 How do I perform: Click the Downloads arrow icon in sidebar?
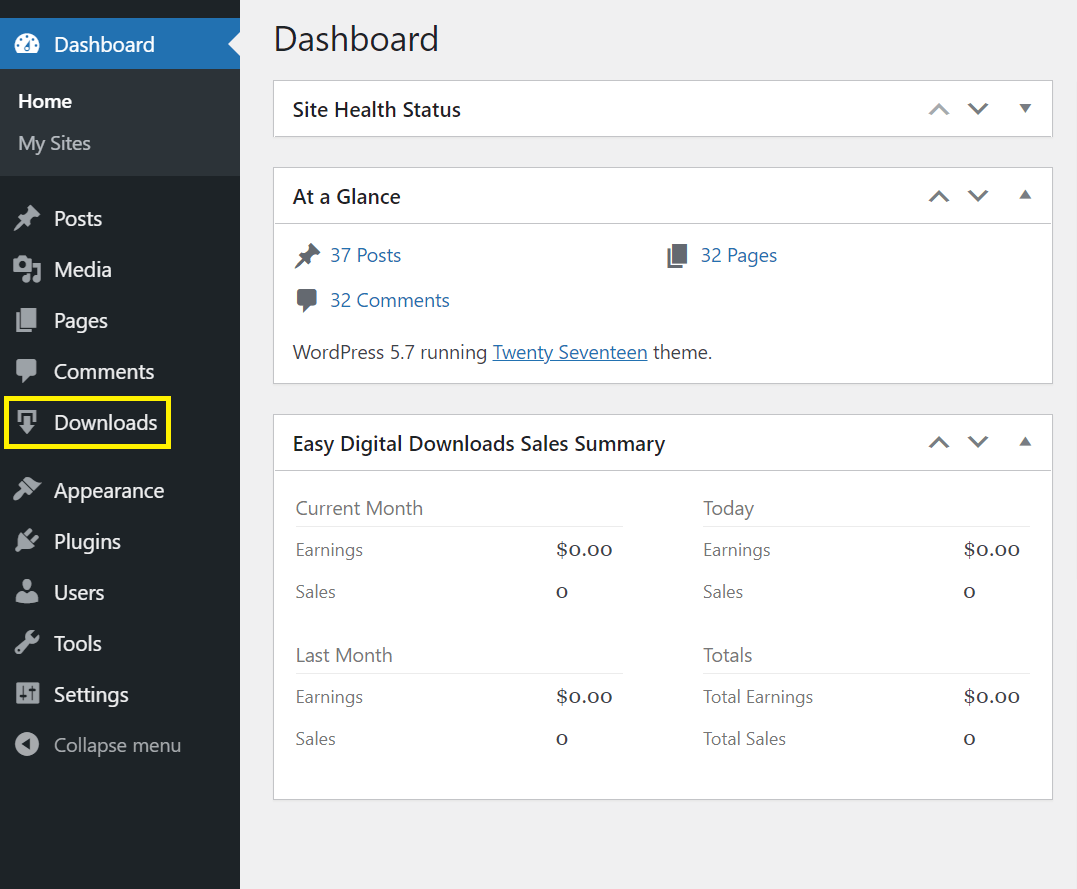[x=27, y=422]
